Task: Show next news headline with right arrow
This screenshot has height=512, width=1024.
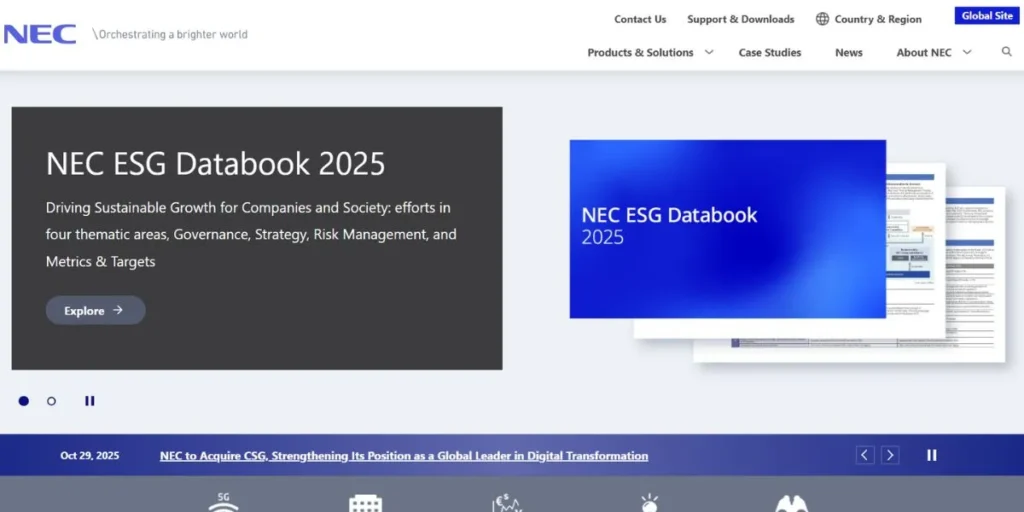Action: click(x=890, y=455)
